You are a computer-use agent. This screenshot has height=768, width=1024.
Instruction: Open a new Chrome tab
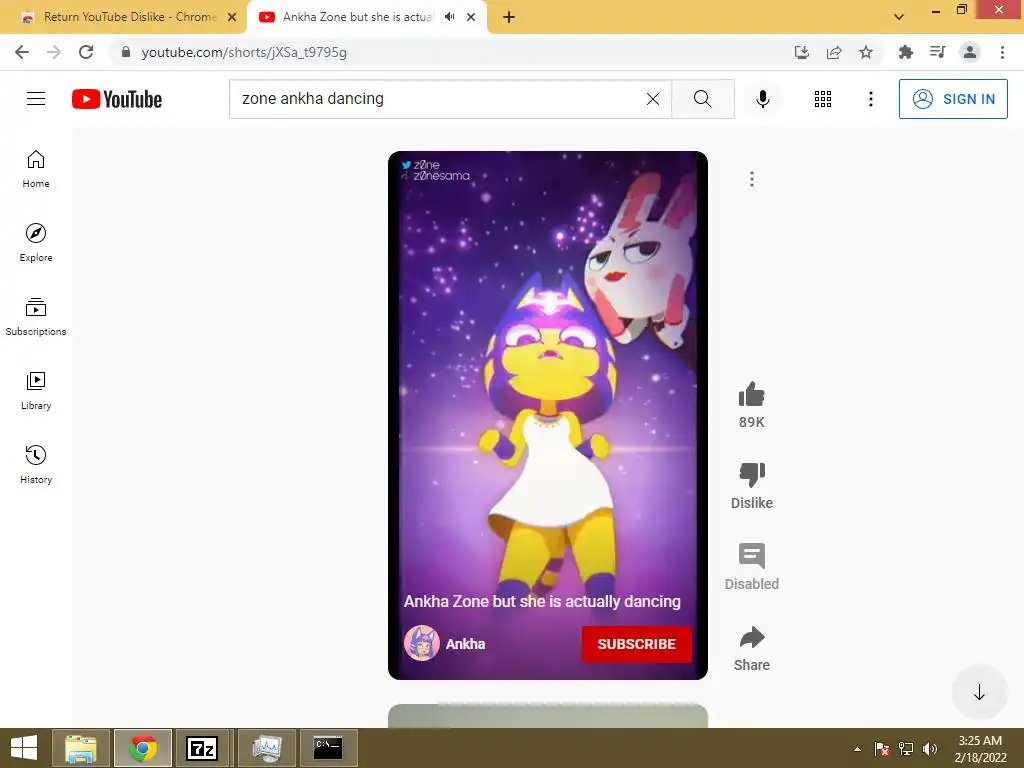point(509,17)
